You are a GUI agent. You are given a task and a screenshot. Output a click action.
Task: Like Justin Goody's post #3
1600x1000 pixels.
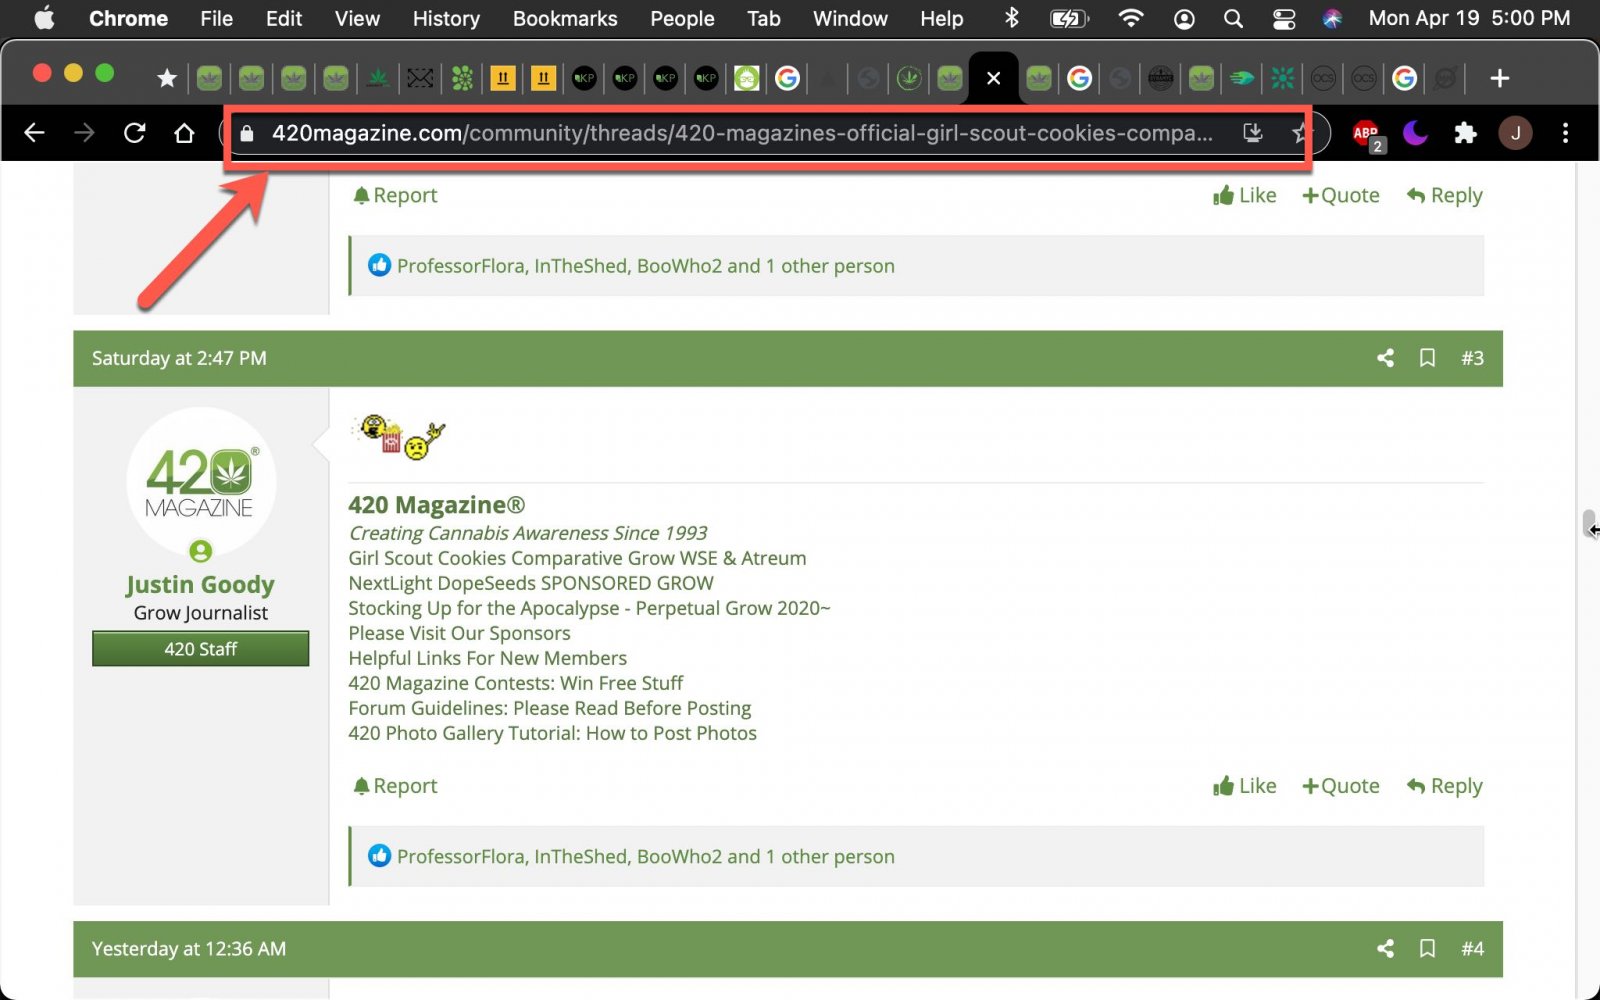click(x=1245, y=786)
